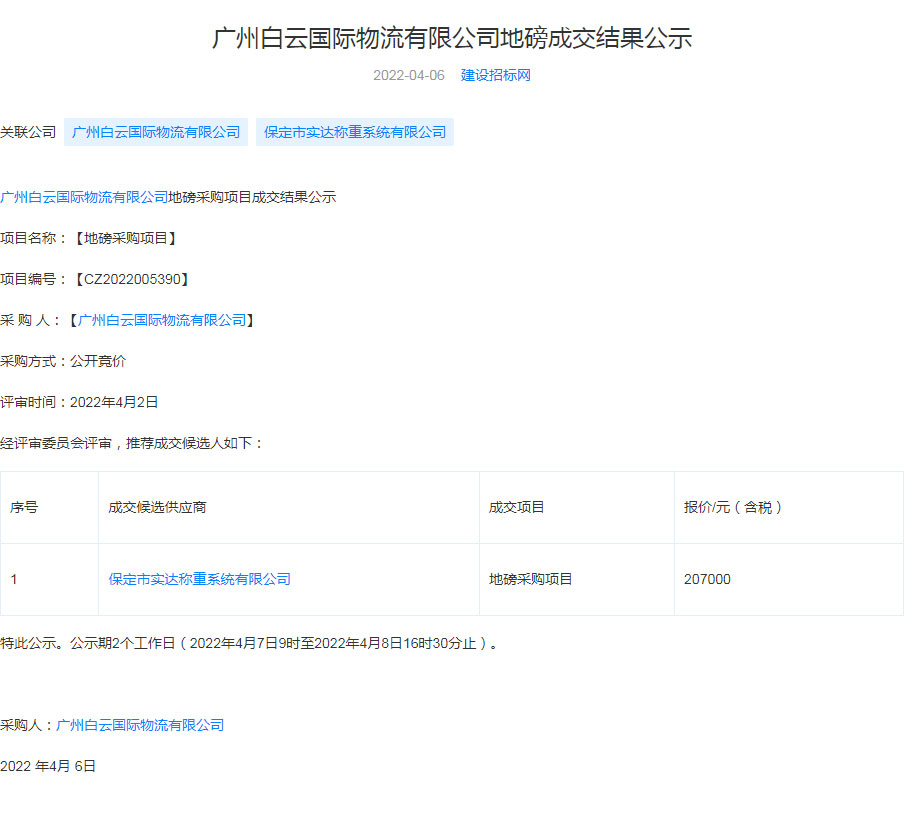Select the 成交候选供应商 column header

pos(157,507)
